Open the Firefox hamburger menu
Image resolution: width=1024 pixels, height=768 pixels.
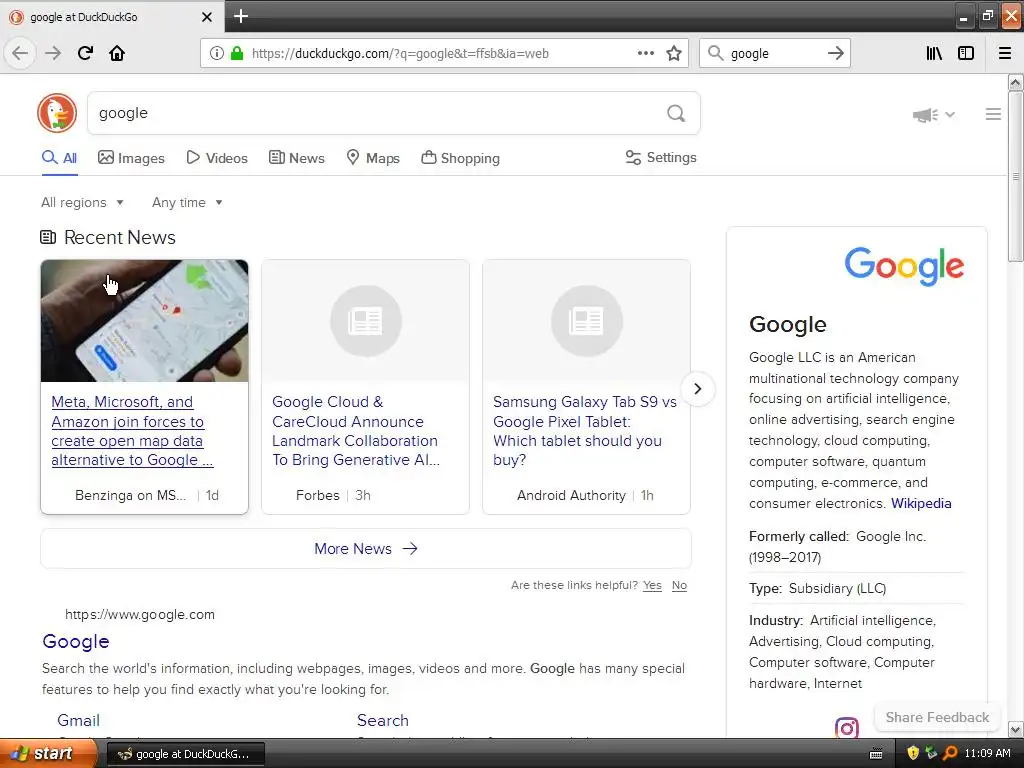click(x=1005, y=53)
